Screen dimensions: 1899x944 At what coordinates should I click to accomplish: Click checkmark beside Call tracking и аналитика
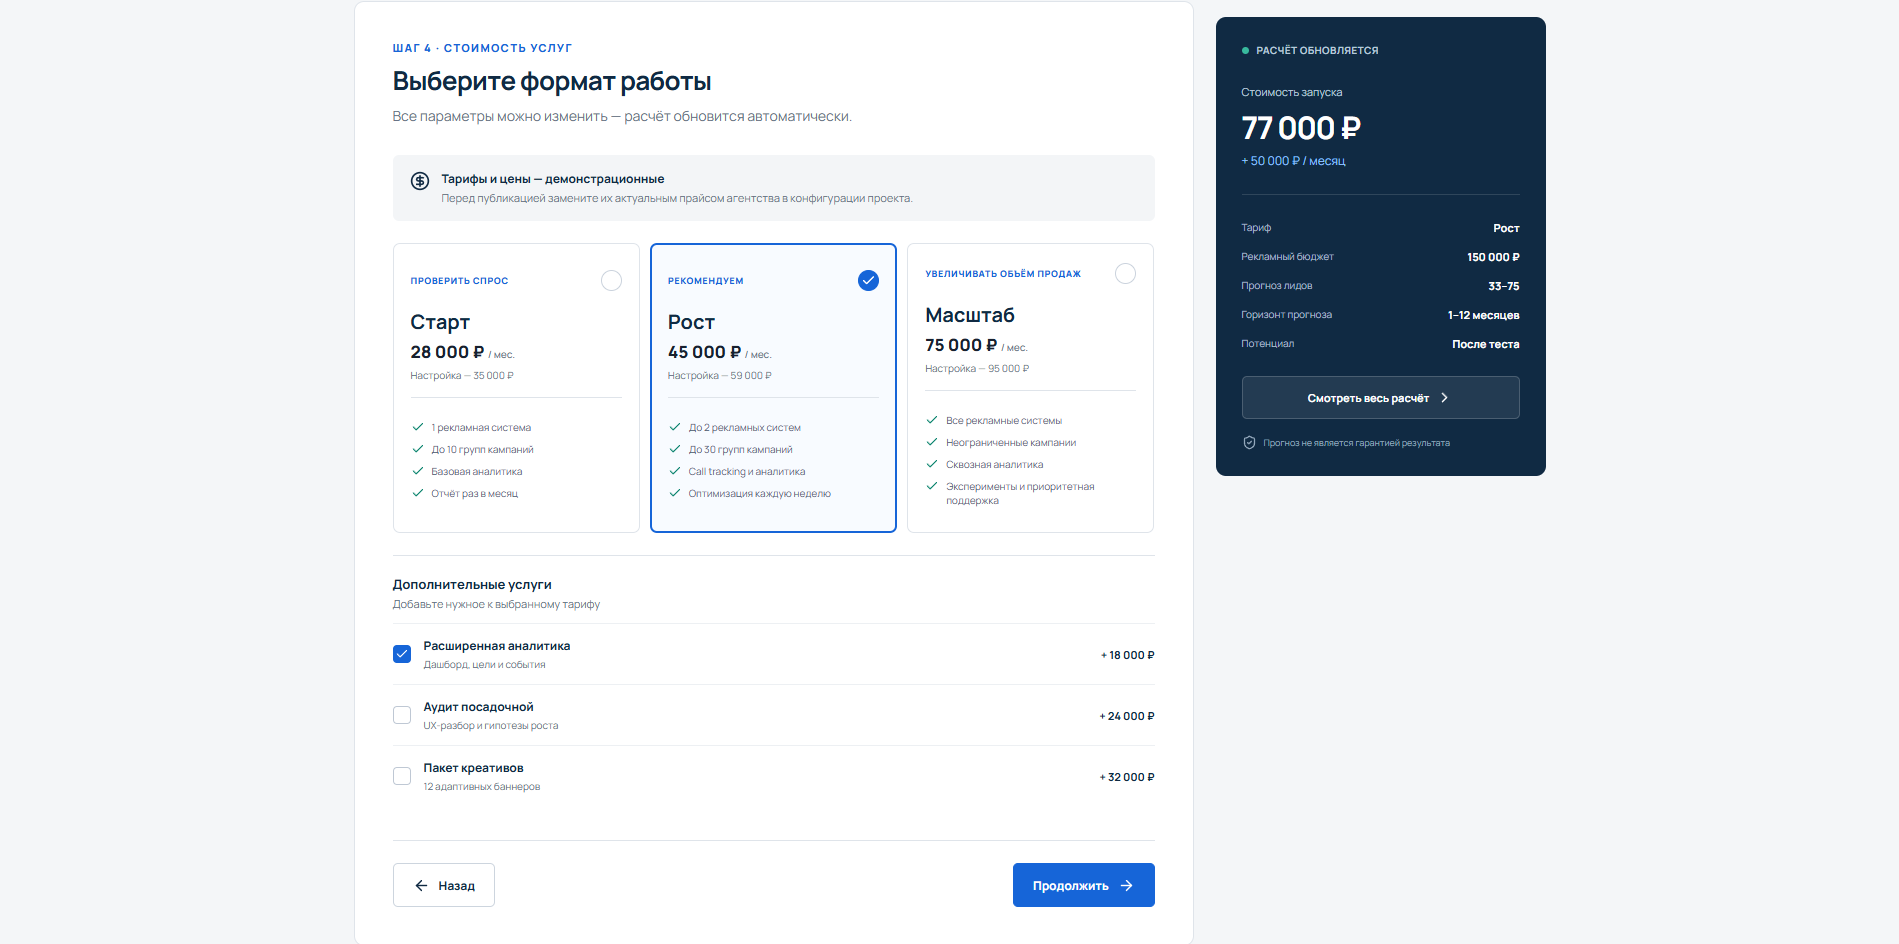(x=675, y=471)
